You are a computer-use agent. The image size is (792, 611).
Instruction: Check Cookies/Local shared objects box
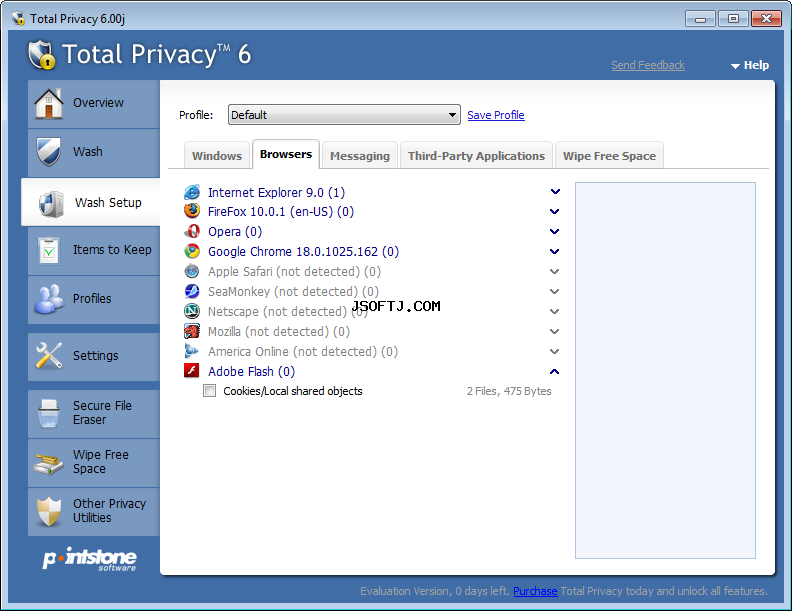[x=210, y=391]
